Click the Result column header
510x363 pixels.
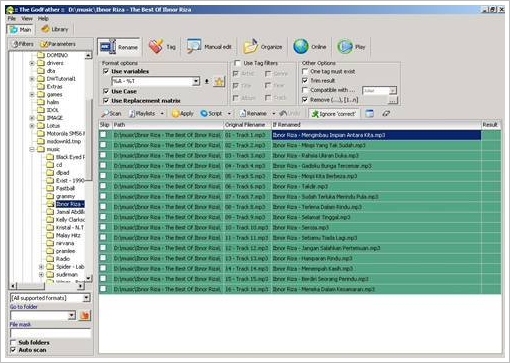tap(490, 125)
